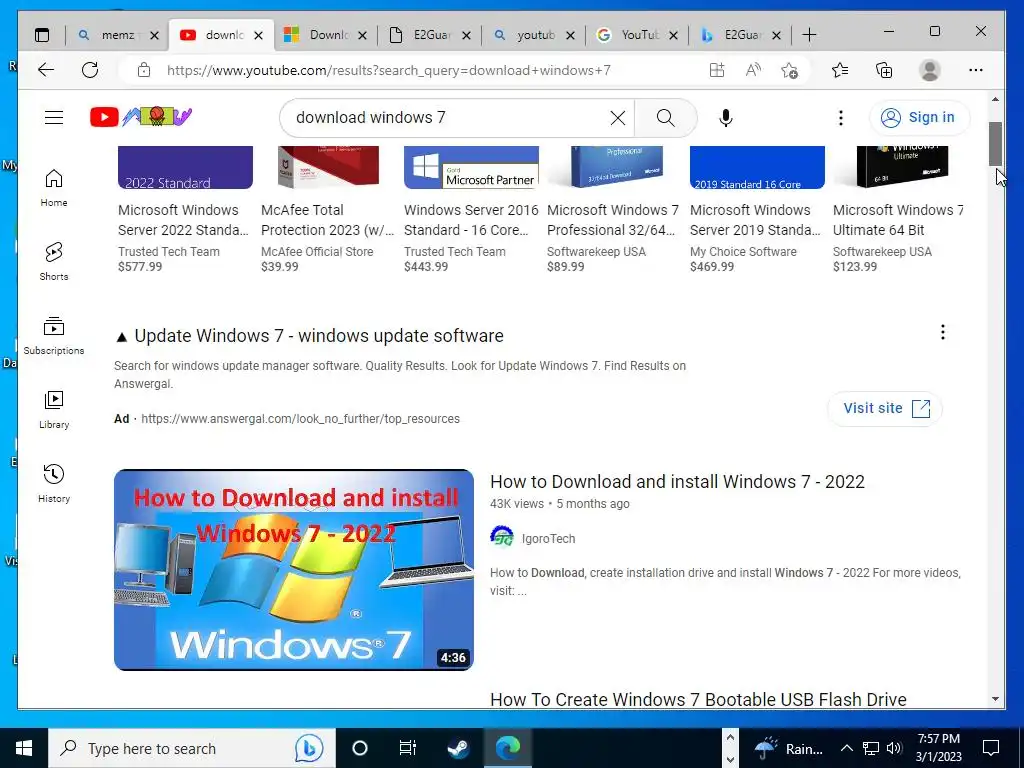Open ad options three-dot menu
The image size is (1024, 768).
pyautogui.click(x=942, y=332)
